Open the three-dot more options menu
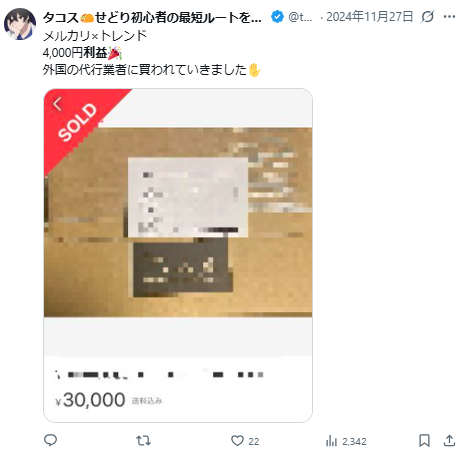The height and width of the screenshot is (455, 467). [449, 16]
